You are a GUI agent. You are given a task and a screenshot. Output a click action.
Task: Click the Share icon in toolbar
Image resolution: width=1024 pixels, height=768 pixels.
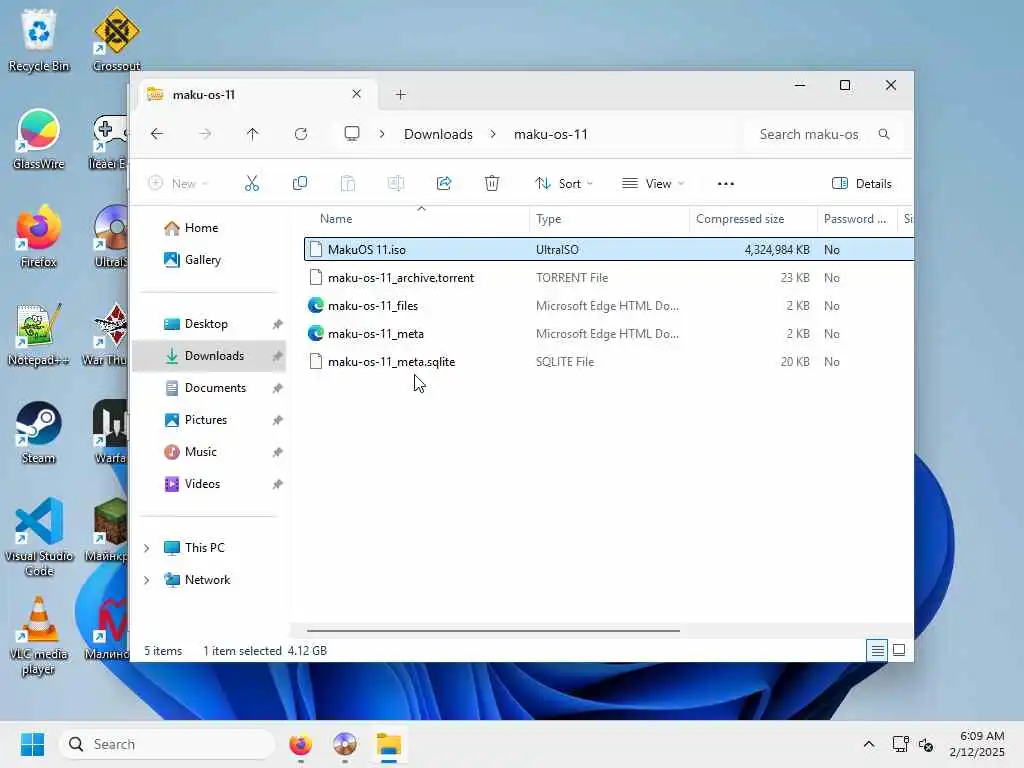[444, 184]
